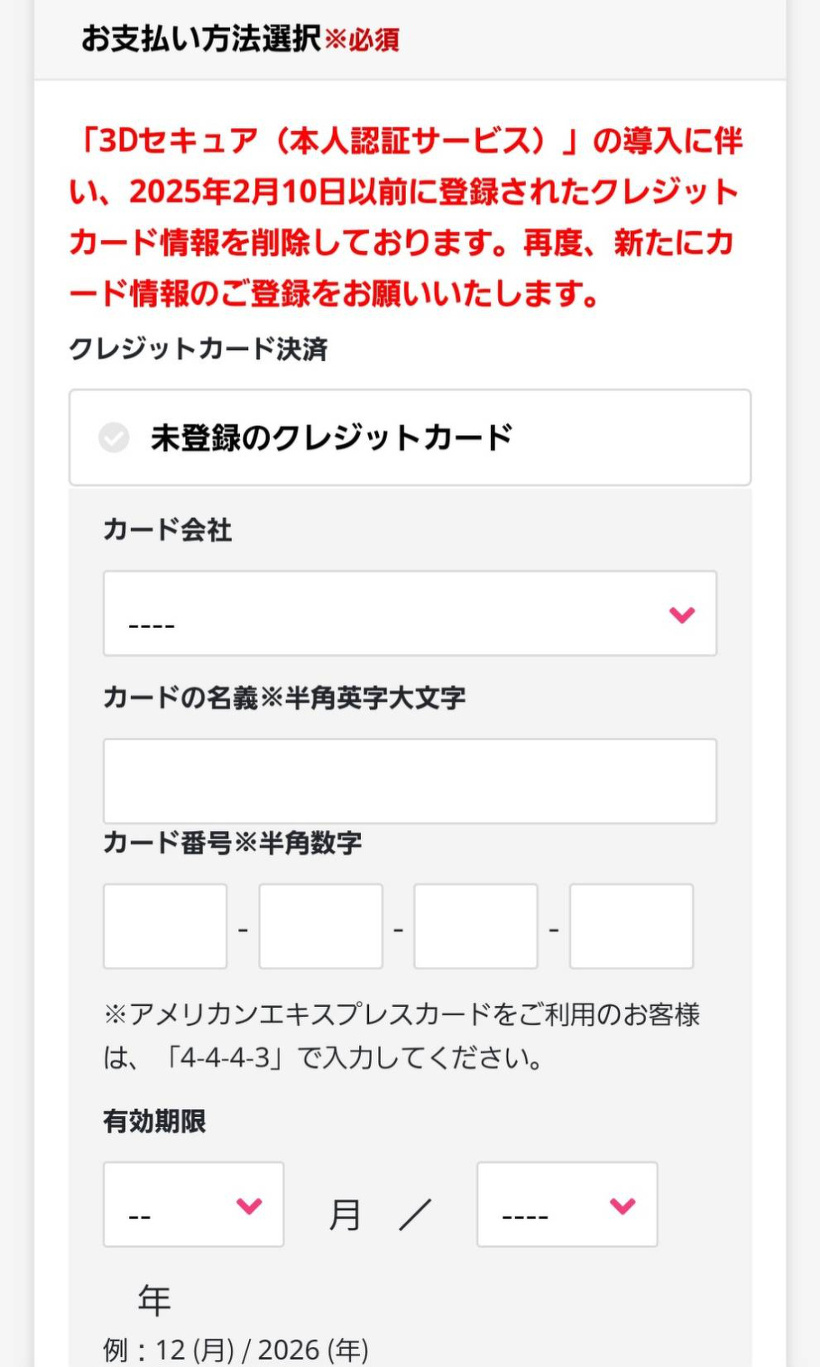Click the American Express 4-4-4-3 input note

[401, 1036]
